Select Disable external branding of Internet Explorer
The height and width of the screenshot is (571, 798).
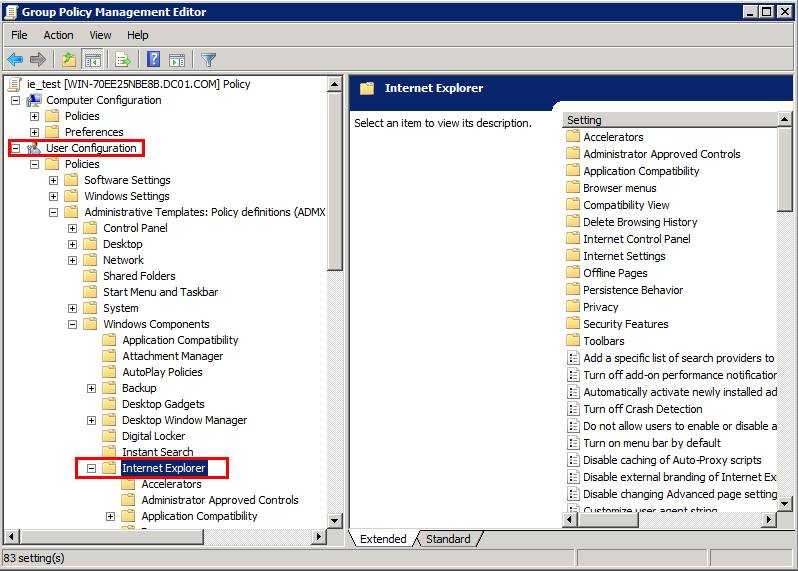tap(679, 477)
